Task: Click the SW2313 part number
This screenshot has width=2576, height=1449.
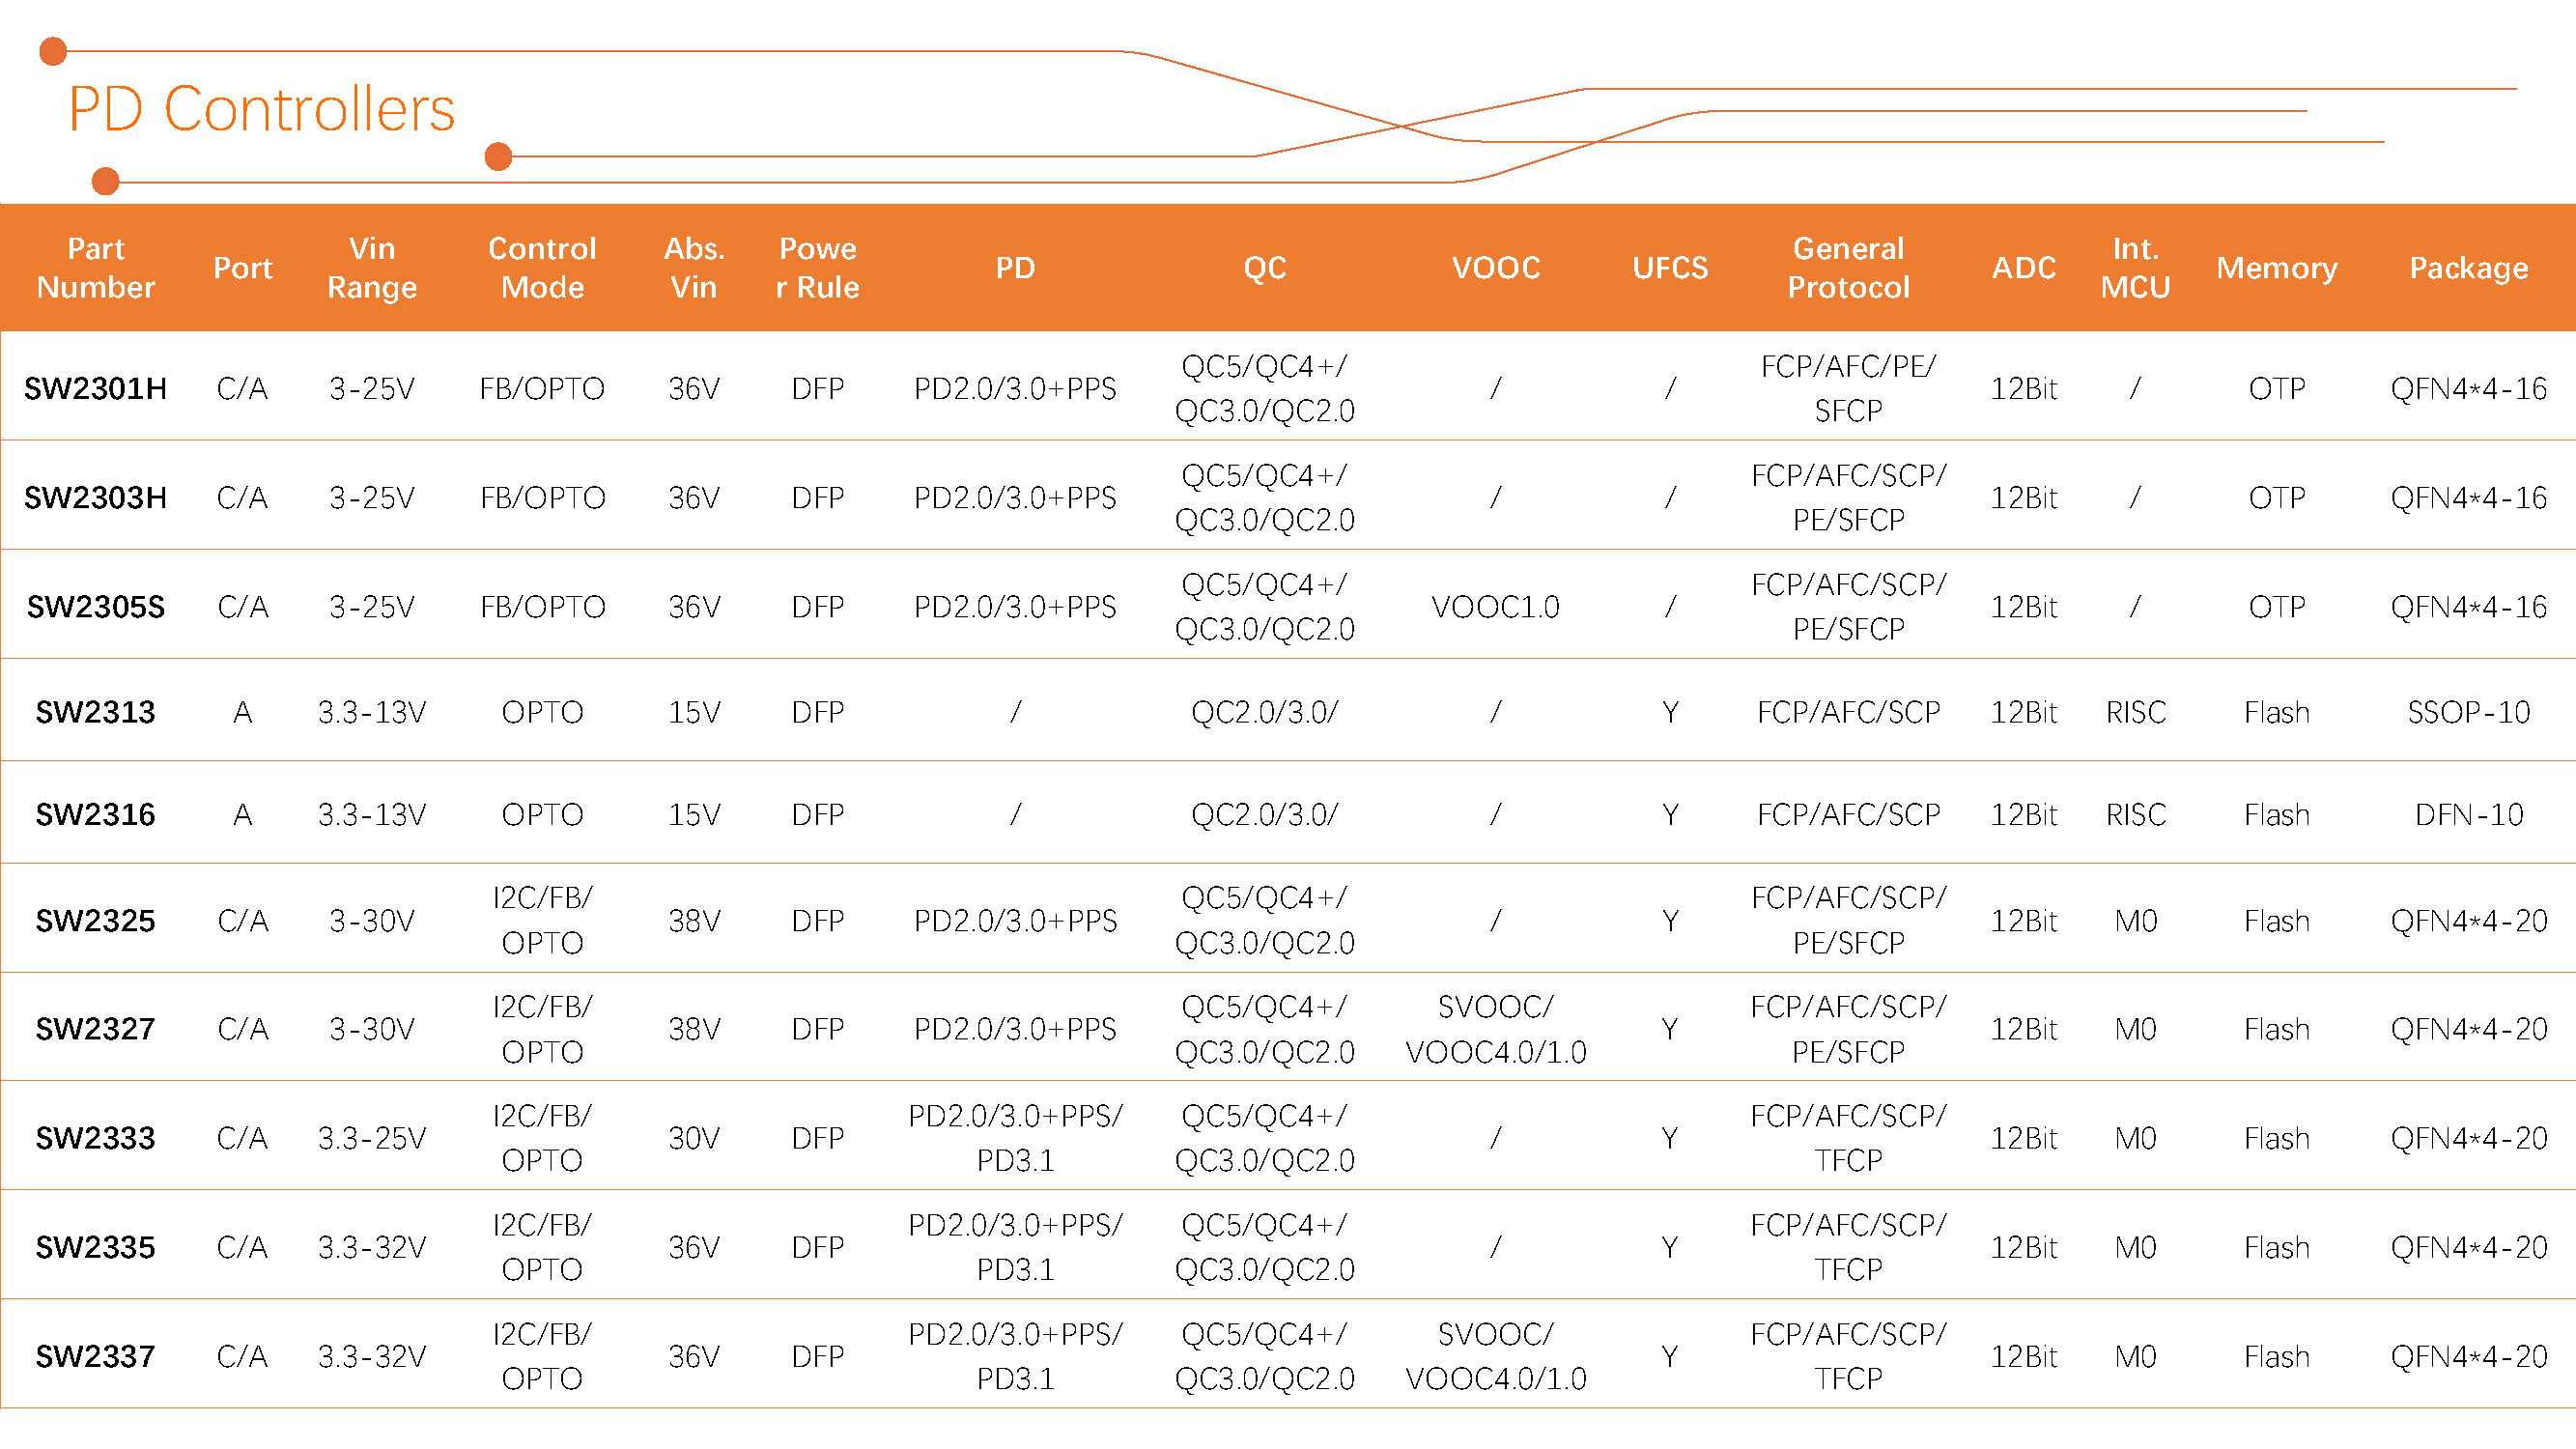Action: (x=96, y=712)
